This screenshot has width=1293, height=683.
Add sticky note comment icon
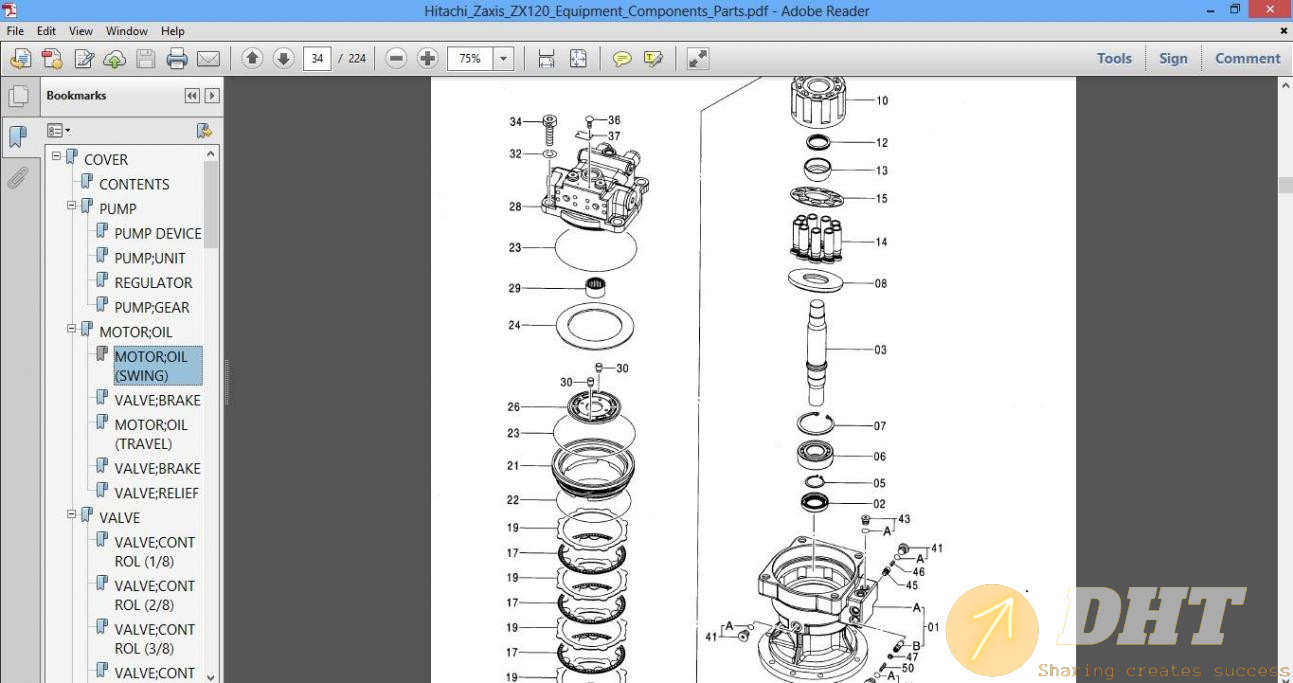[x=622, y=59]
